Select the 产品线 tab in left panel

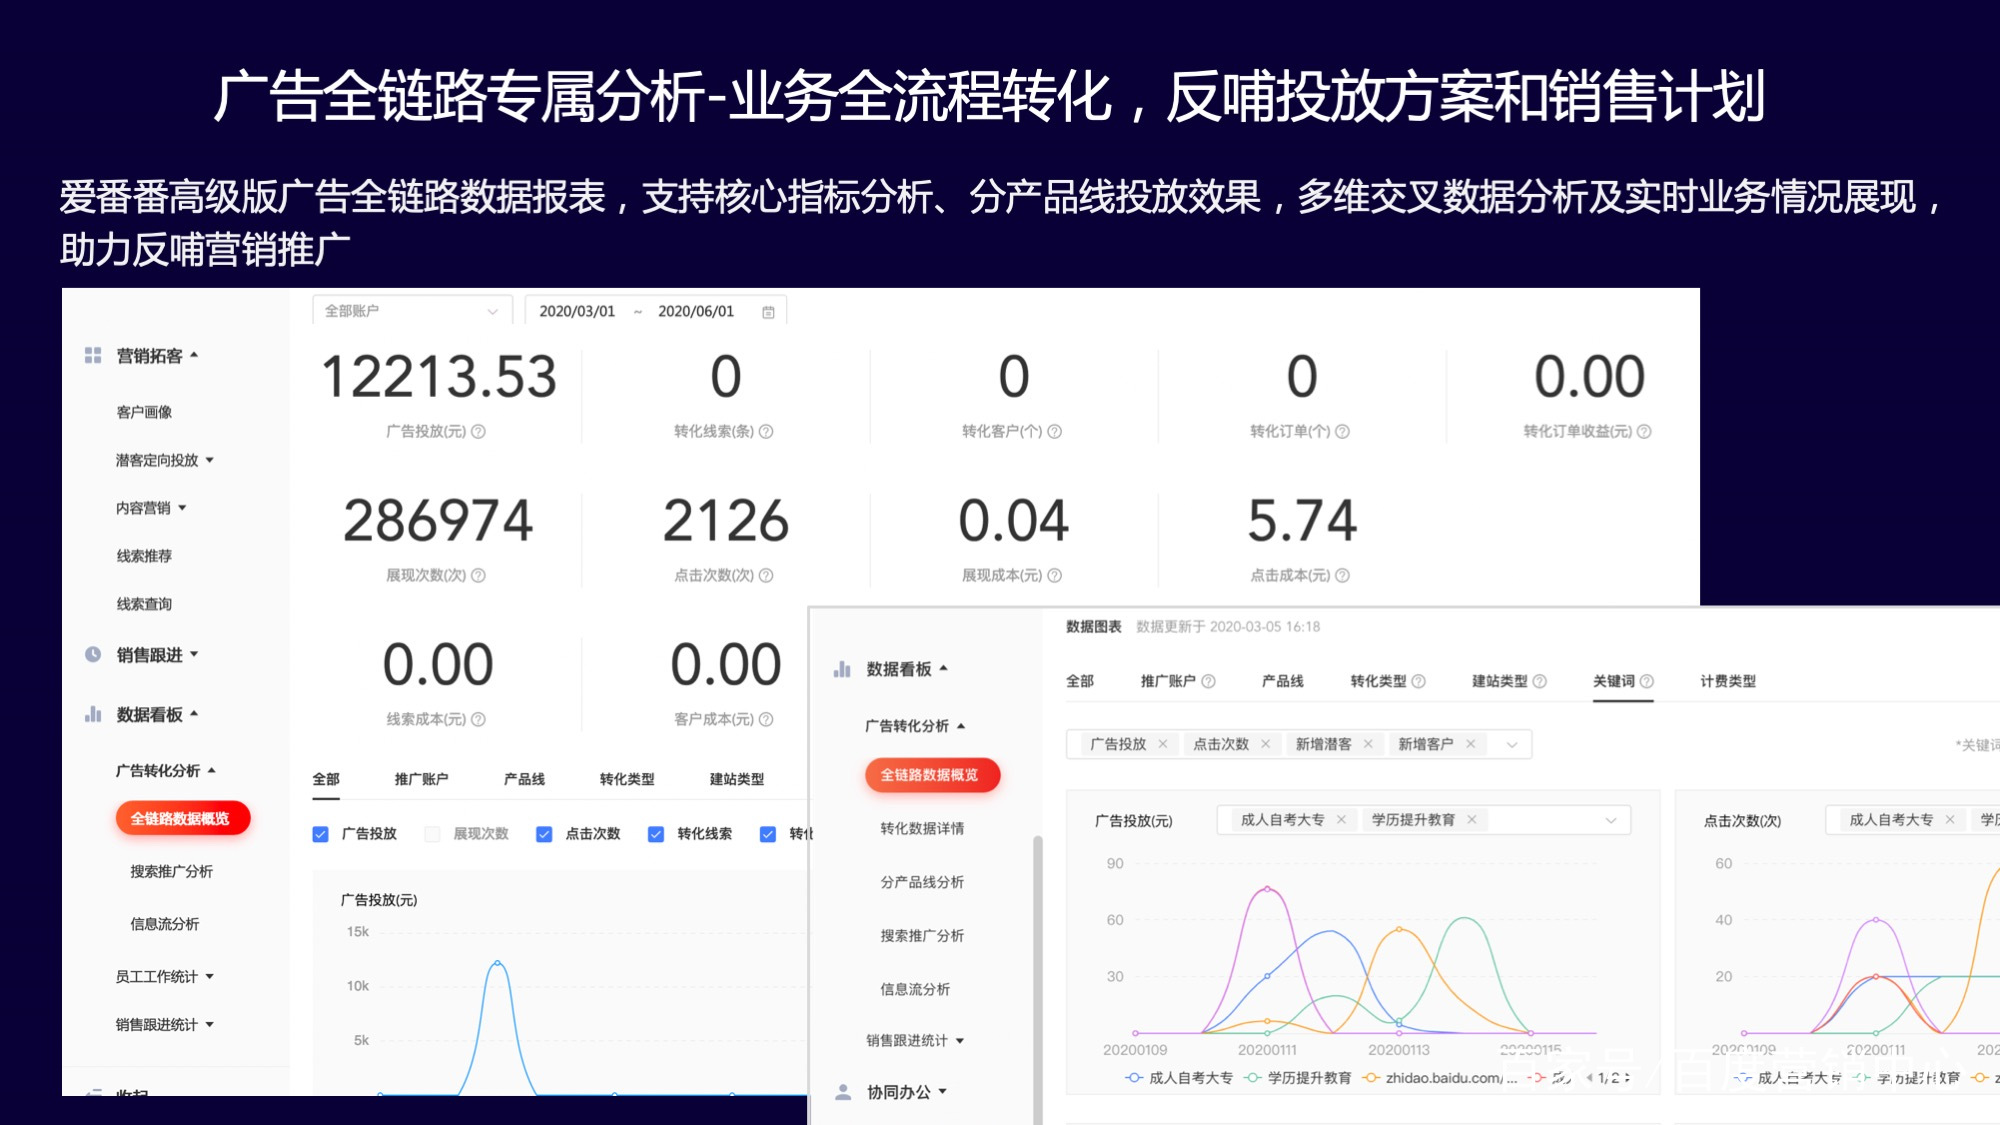pos(524,779)
